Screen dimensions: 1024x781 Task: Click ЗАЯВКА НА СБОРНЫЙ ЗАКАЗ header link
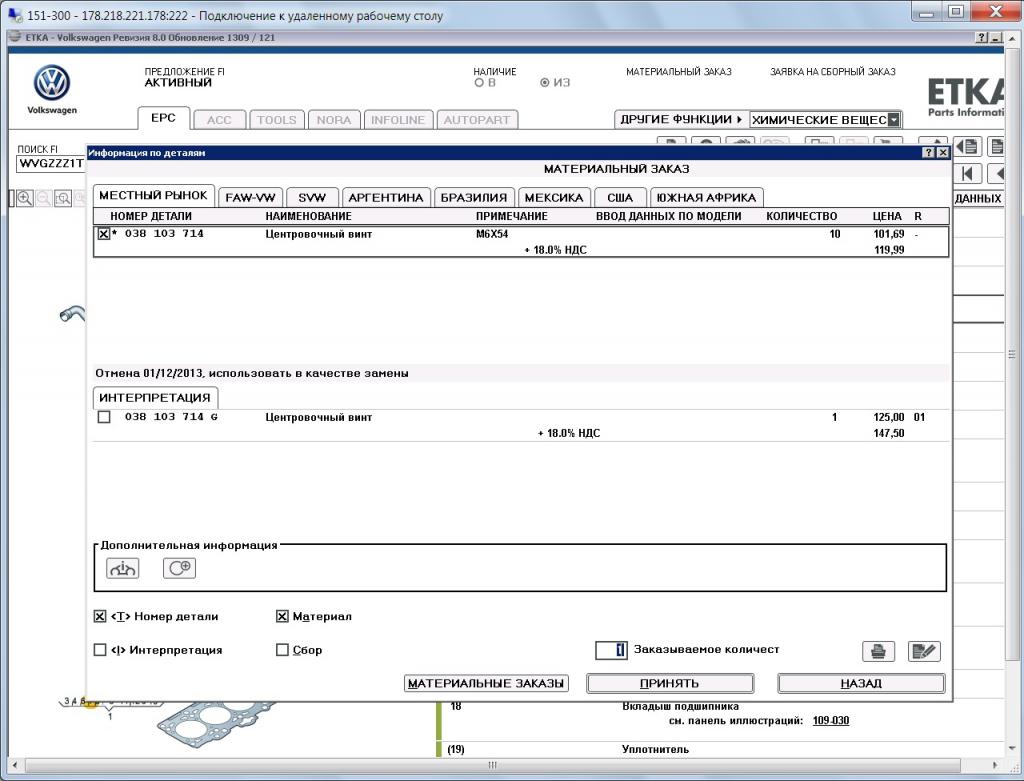[x=833, y=72]
